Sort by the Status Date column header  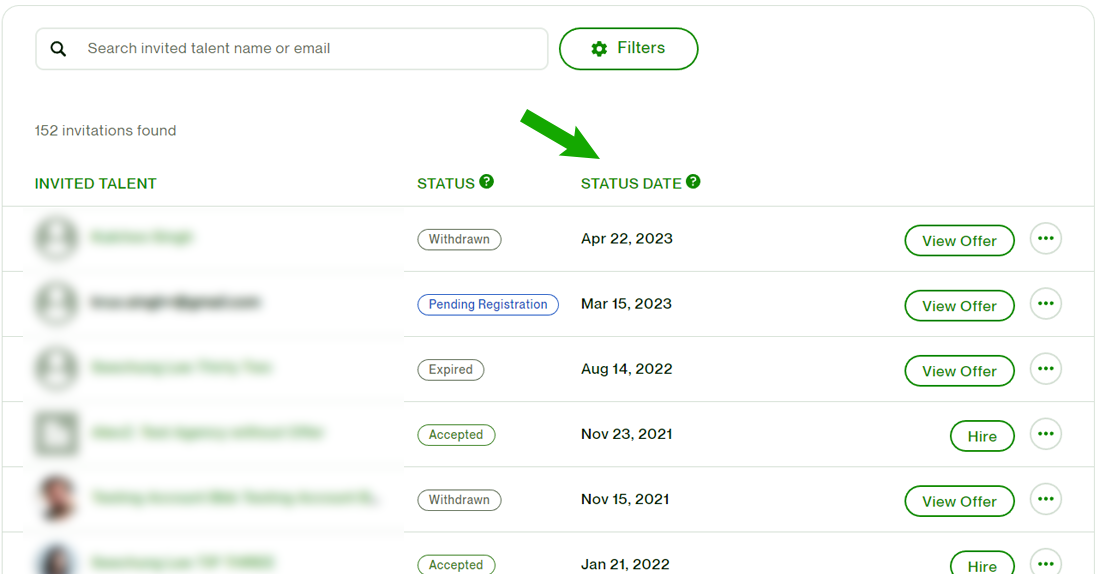(x=631, y=184)
